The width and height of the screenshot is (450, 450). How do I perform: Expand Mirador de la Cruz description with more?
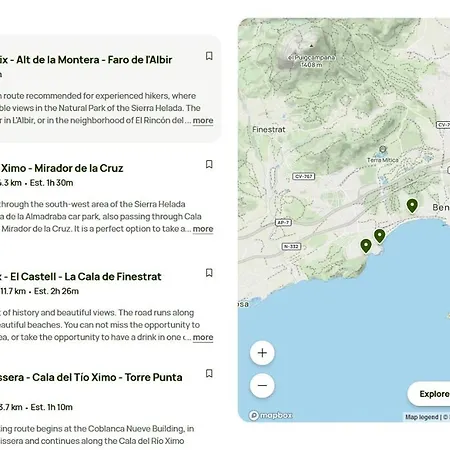[203, 229]
